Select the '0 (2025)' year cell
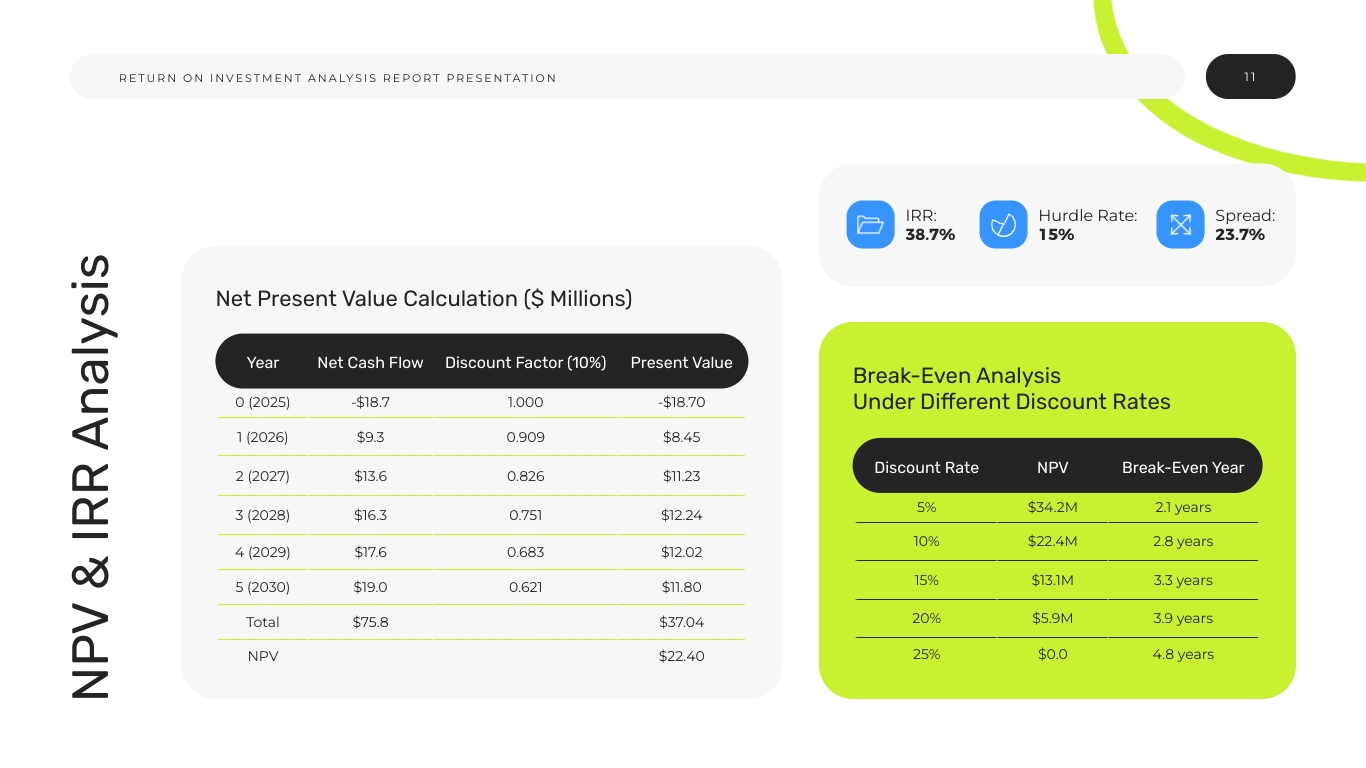The image size is (1366, 768). tap(263, 402)
